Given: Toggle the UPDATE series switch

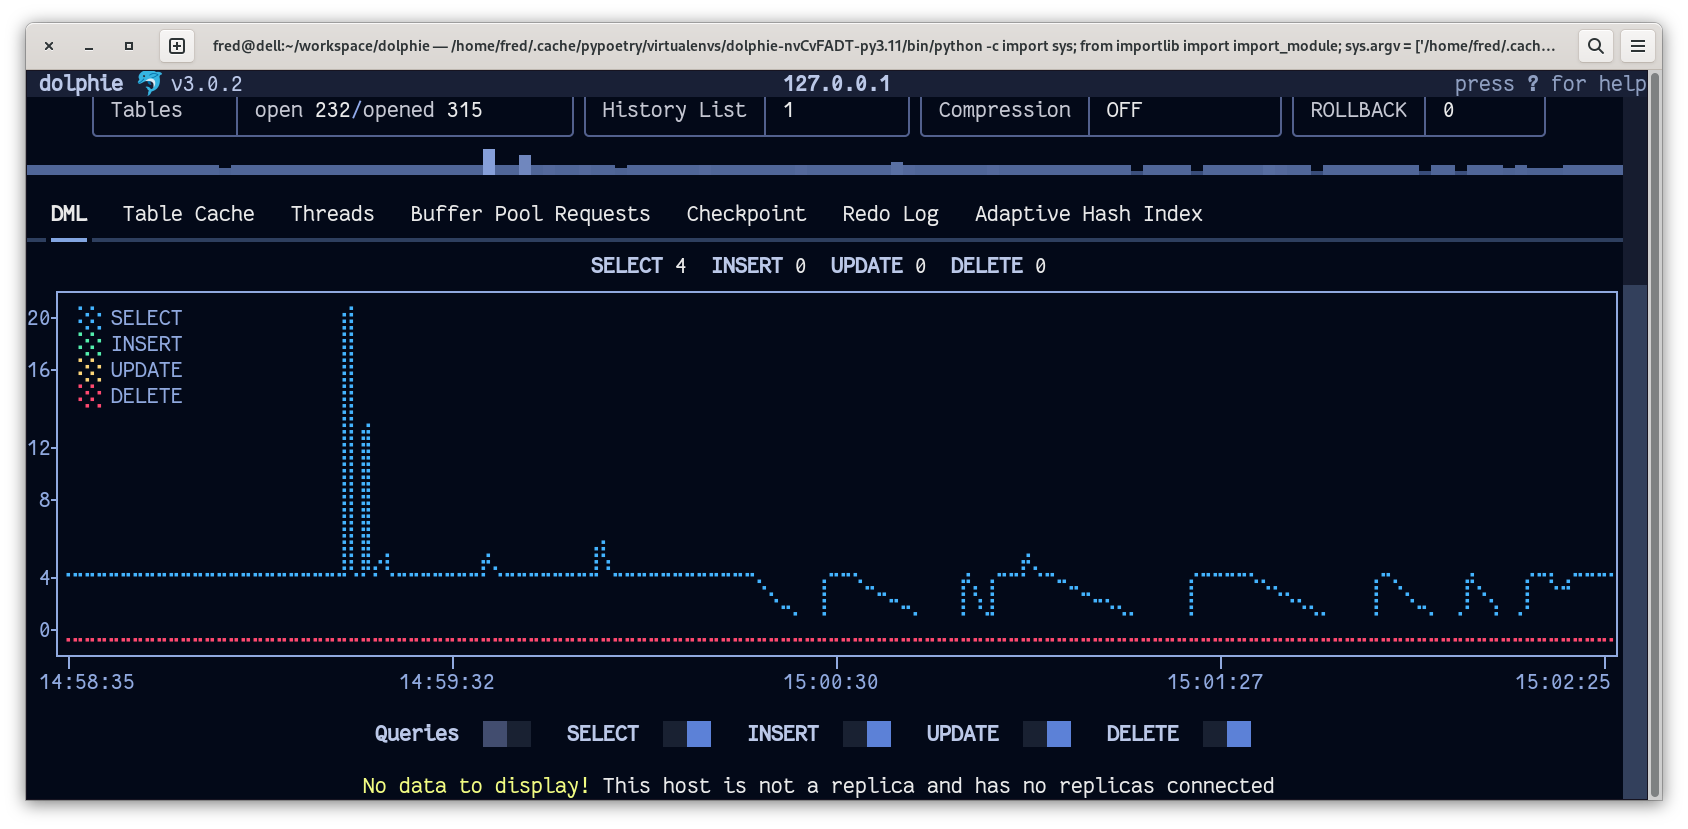Looking at the screenshot, I should pyautogui.click(x=1047, y=734).
